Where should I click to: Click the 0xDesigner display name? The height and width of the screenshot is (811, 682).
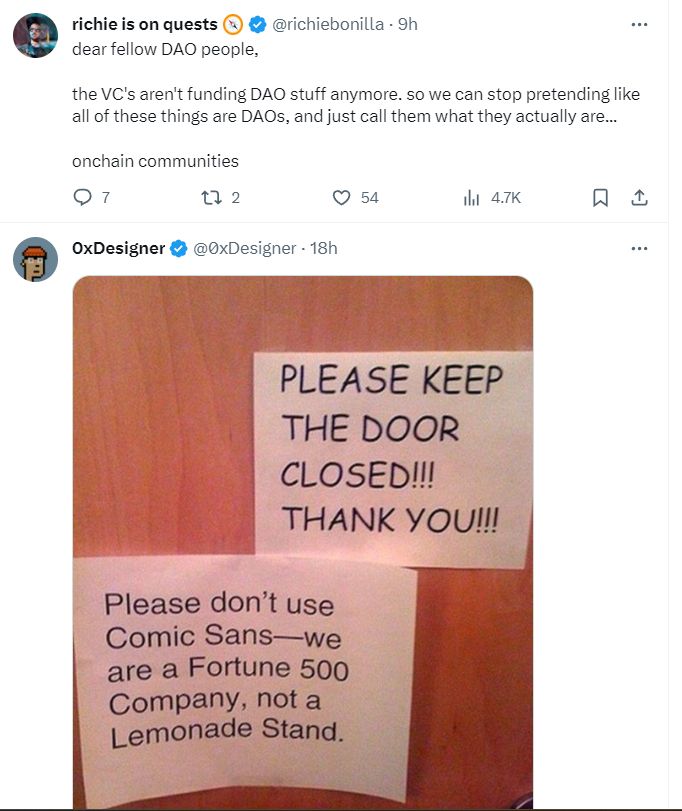(118, 248)
